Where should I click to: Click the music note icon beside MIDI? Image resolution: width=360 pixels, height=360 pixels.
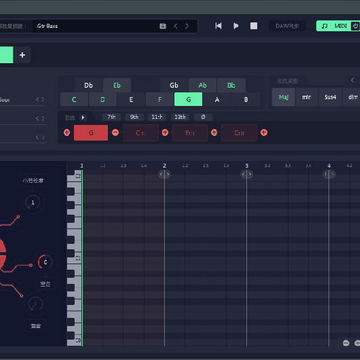(x=325, y=26)
